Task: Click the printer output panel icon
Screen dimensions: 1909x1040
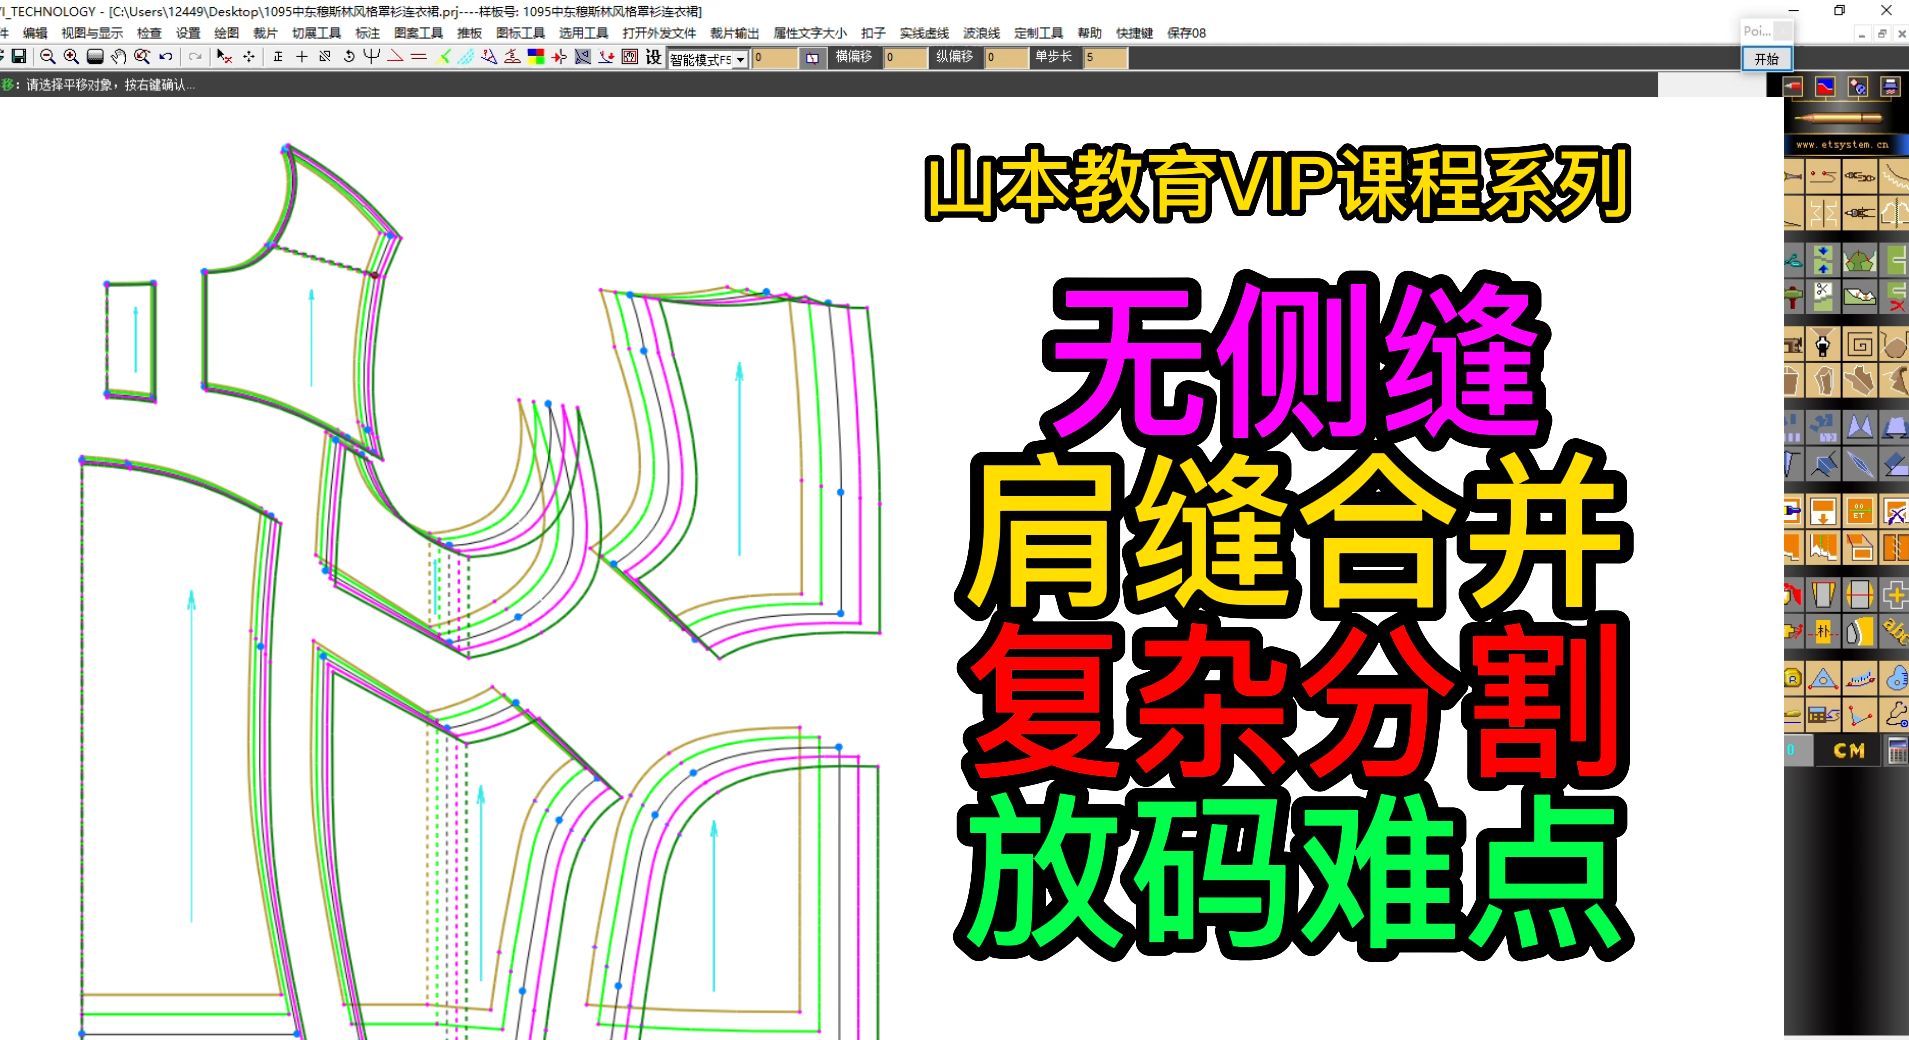Action: point(1890,87)
